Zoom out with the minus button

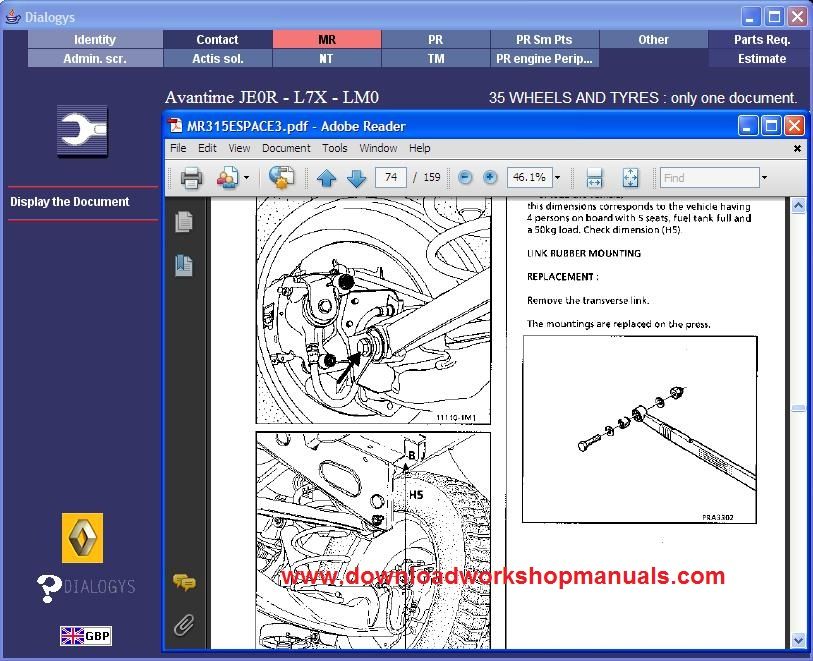tap(465, 177)
